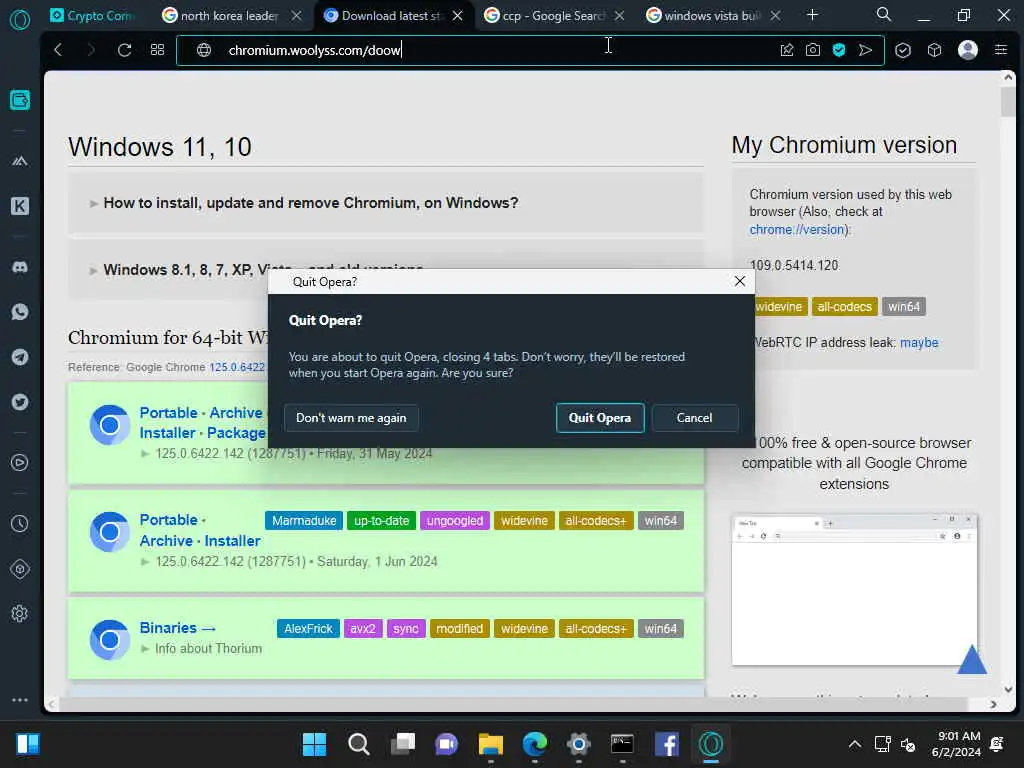Open the Player sidebar icon
Screen dimensions: 1024x768
20,462
